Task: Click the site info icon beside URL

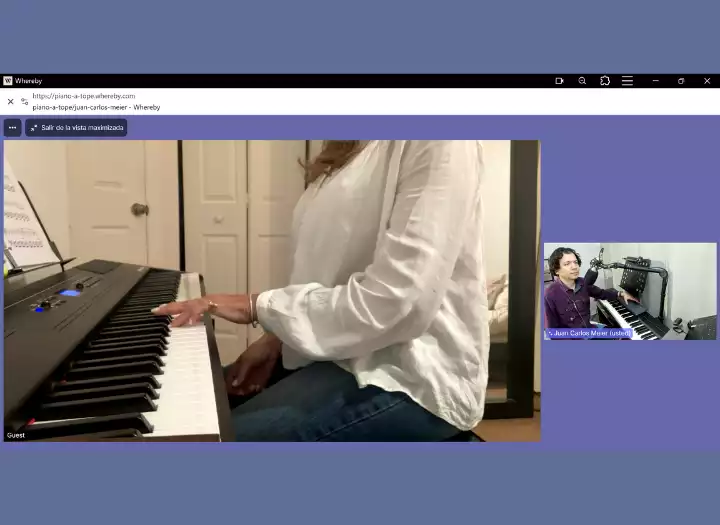Action: (24, 101)
